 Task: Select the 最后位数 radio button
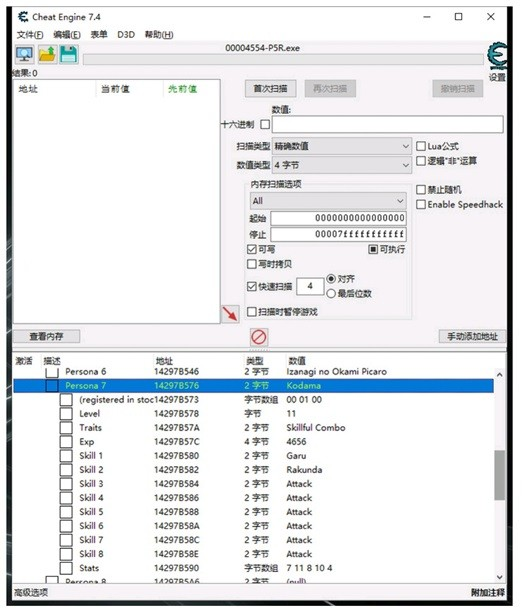coord(331,294)
